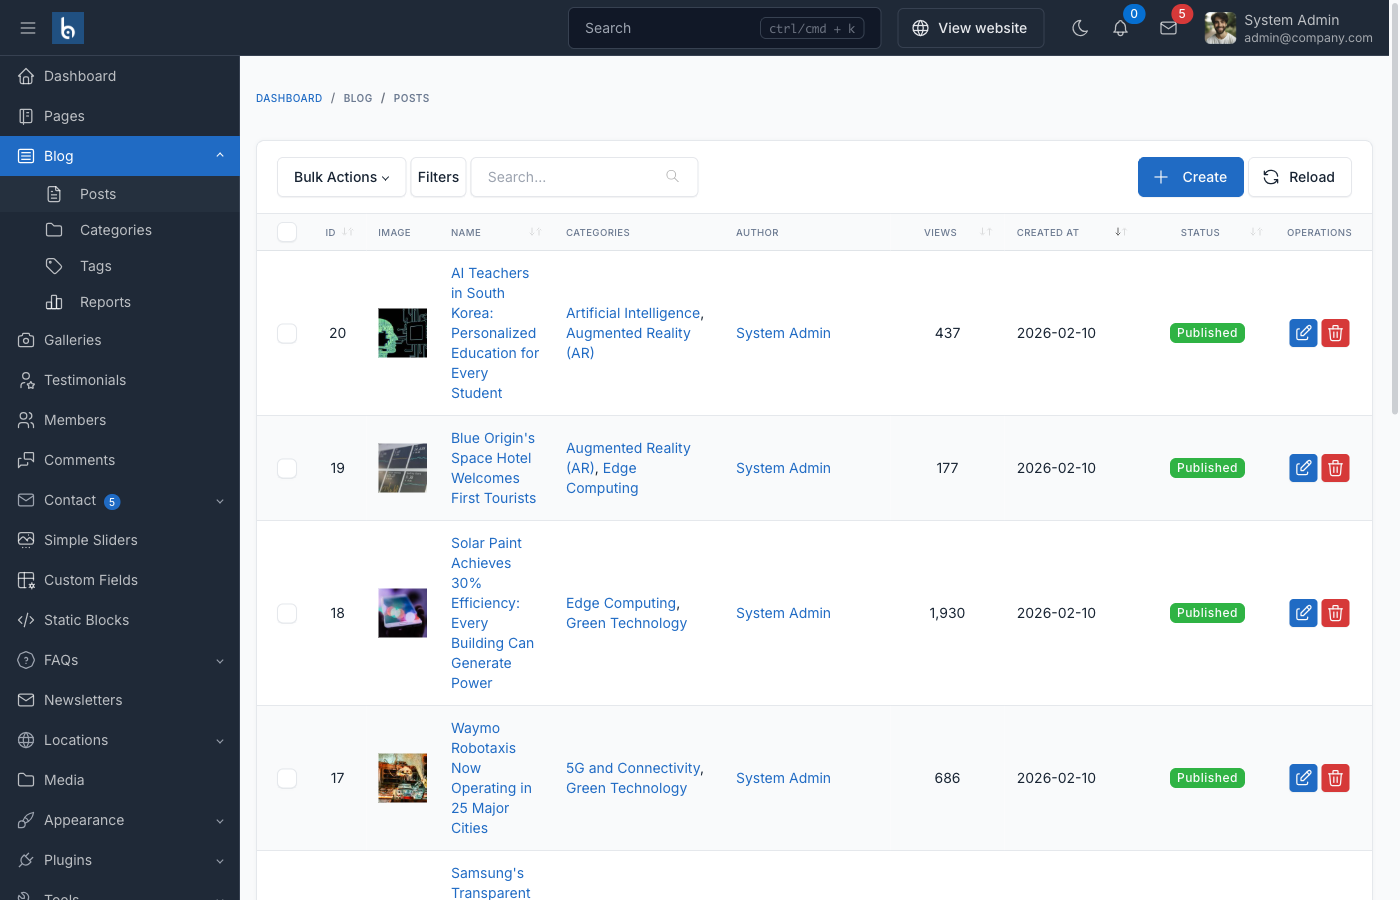
Task: Delete post 19 using the trash icon
Action: tap(1335, 467)
